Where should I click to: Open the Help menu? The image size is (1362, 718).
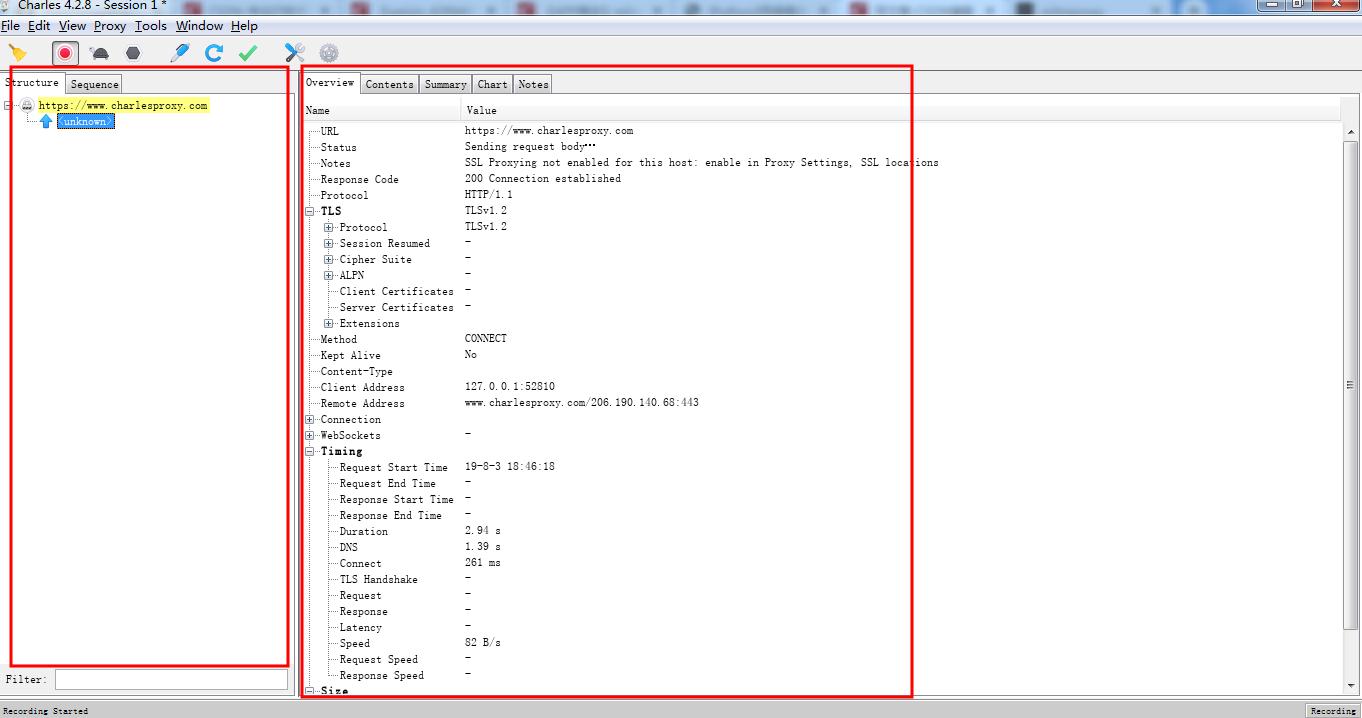click(244, 26)
